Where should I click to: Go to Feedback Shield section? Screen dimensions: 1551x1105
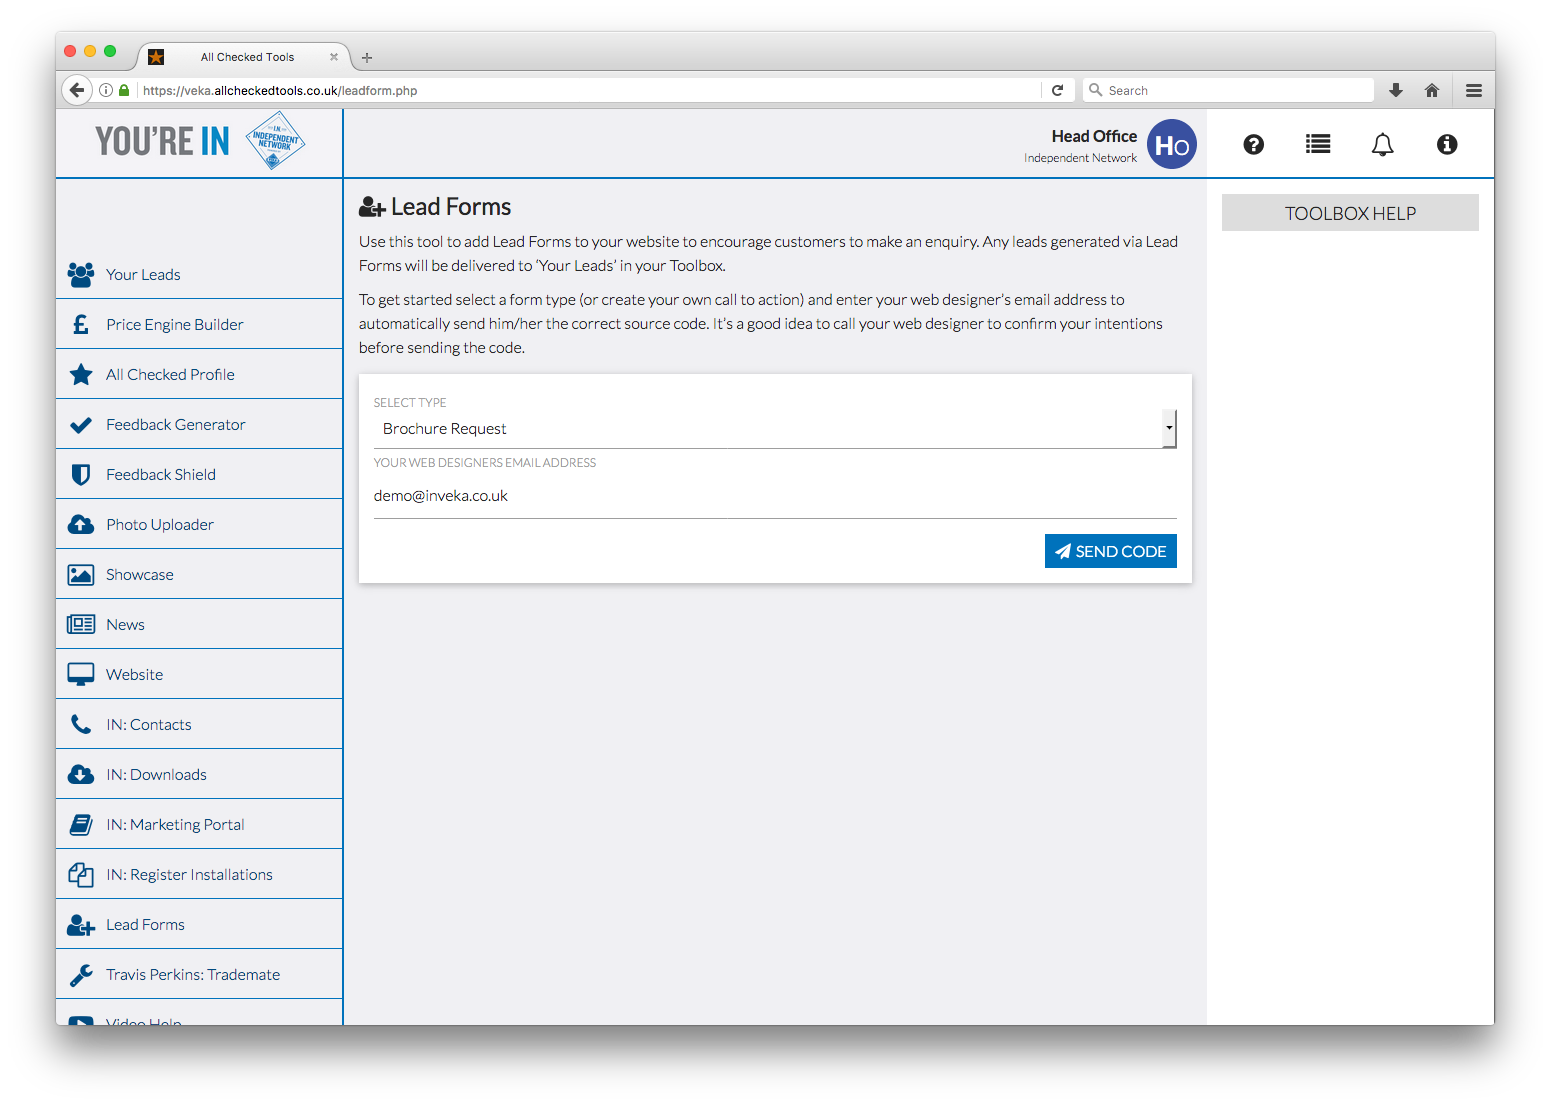tap(160, 474)
